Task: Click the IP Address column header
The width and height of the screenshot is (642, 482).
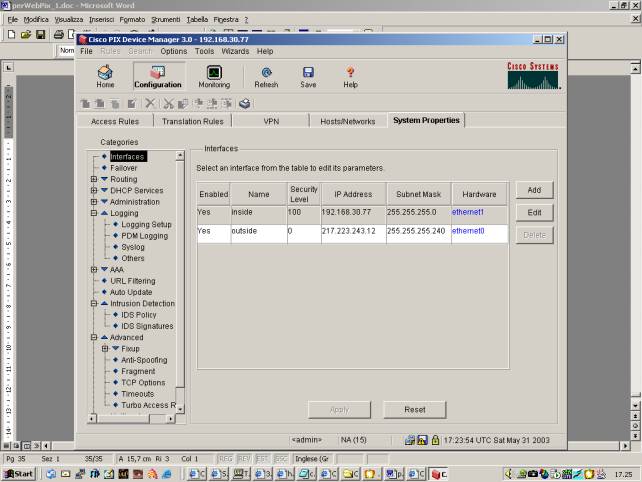Action: tap(353, 194)
